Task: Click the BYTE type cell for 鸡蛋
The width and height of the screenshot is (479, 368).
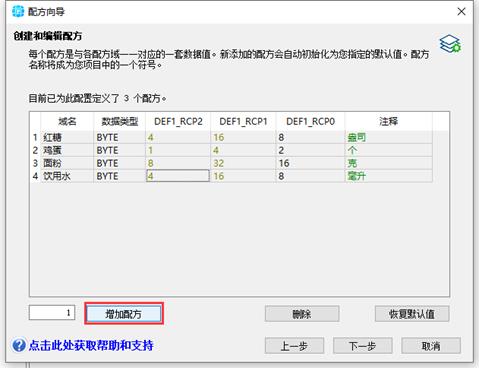Action: click(x=119, y=150)
